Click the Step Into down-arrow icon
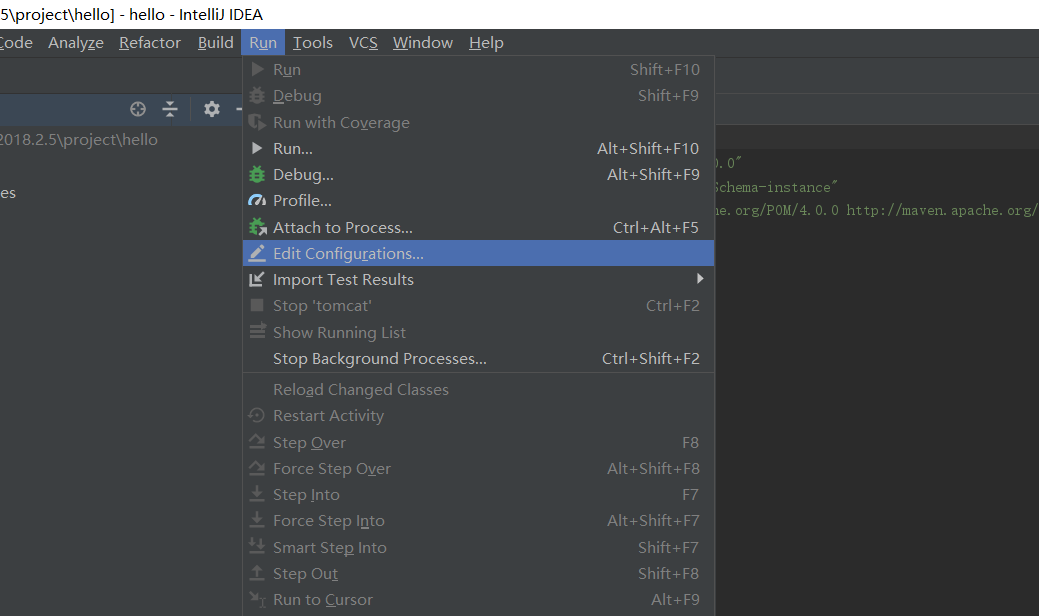This screenshot has width=1039, height=616. point(257,494)
